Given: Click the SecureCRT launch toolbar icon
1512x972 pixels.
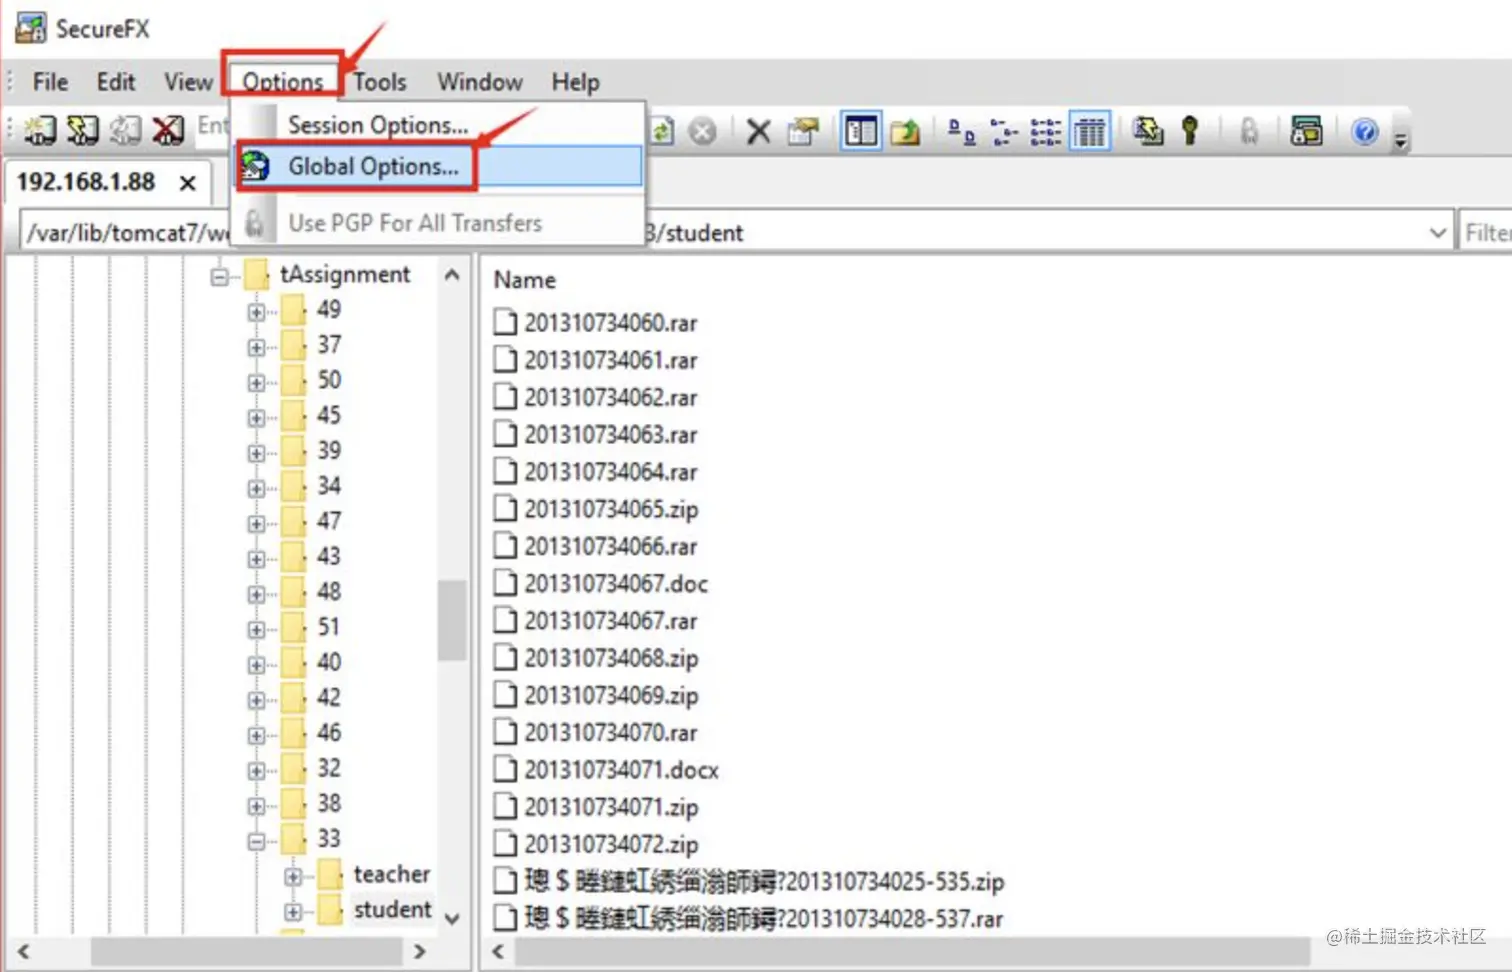Looking at the screenshot, I should 1306,131.
